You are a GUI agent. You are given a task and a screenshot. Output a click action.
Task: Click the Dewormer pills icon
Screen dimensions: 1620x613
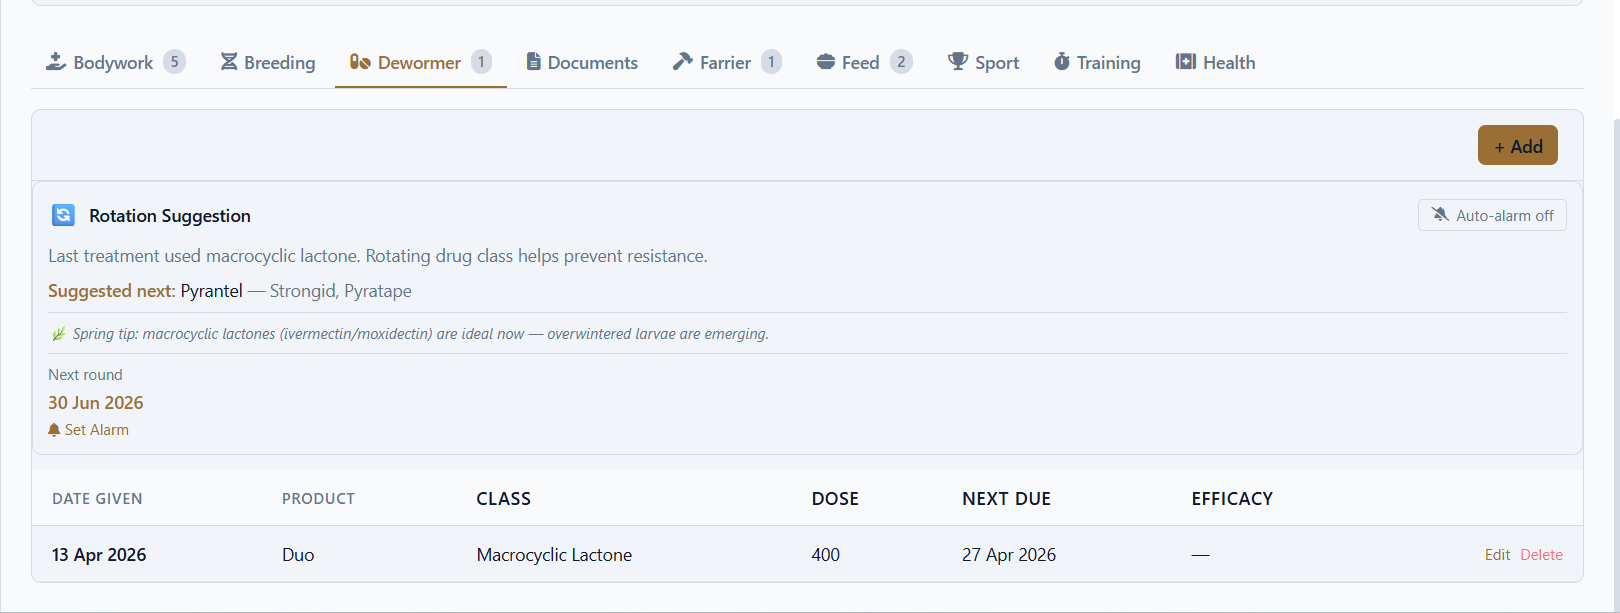tap(360, 62)
